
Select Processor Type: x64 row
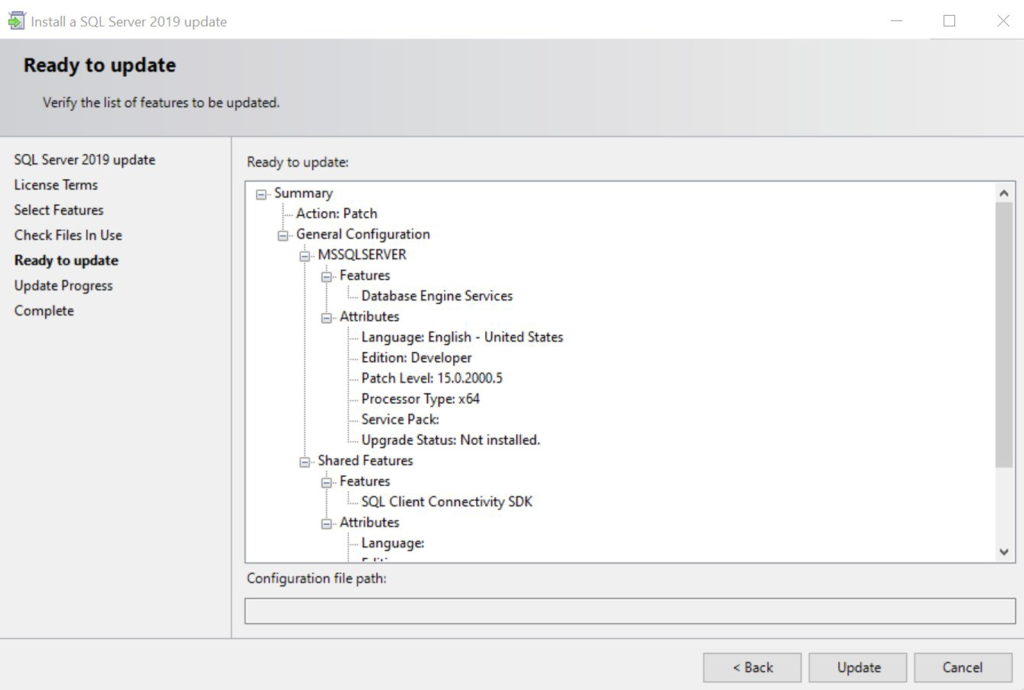point(421,399)
